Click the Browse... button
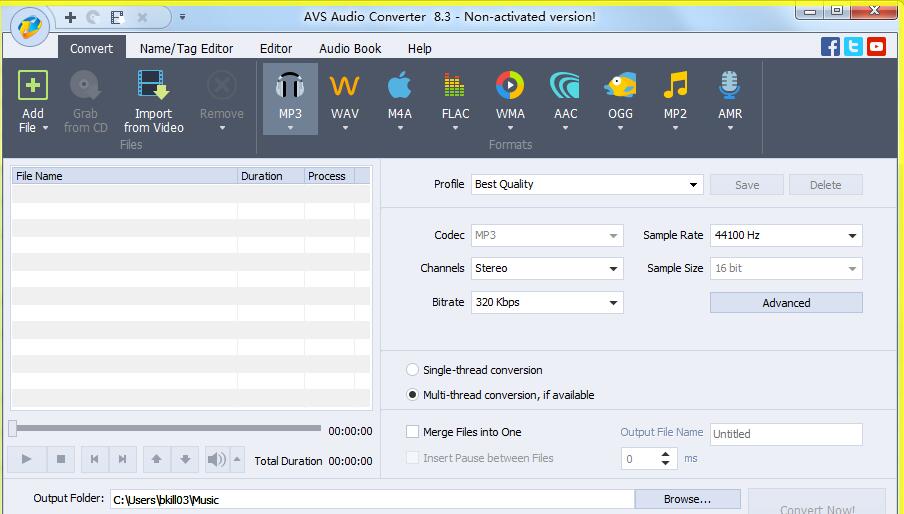This screenshot has height=514, width=904. point(687,499)
